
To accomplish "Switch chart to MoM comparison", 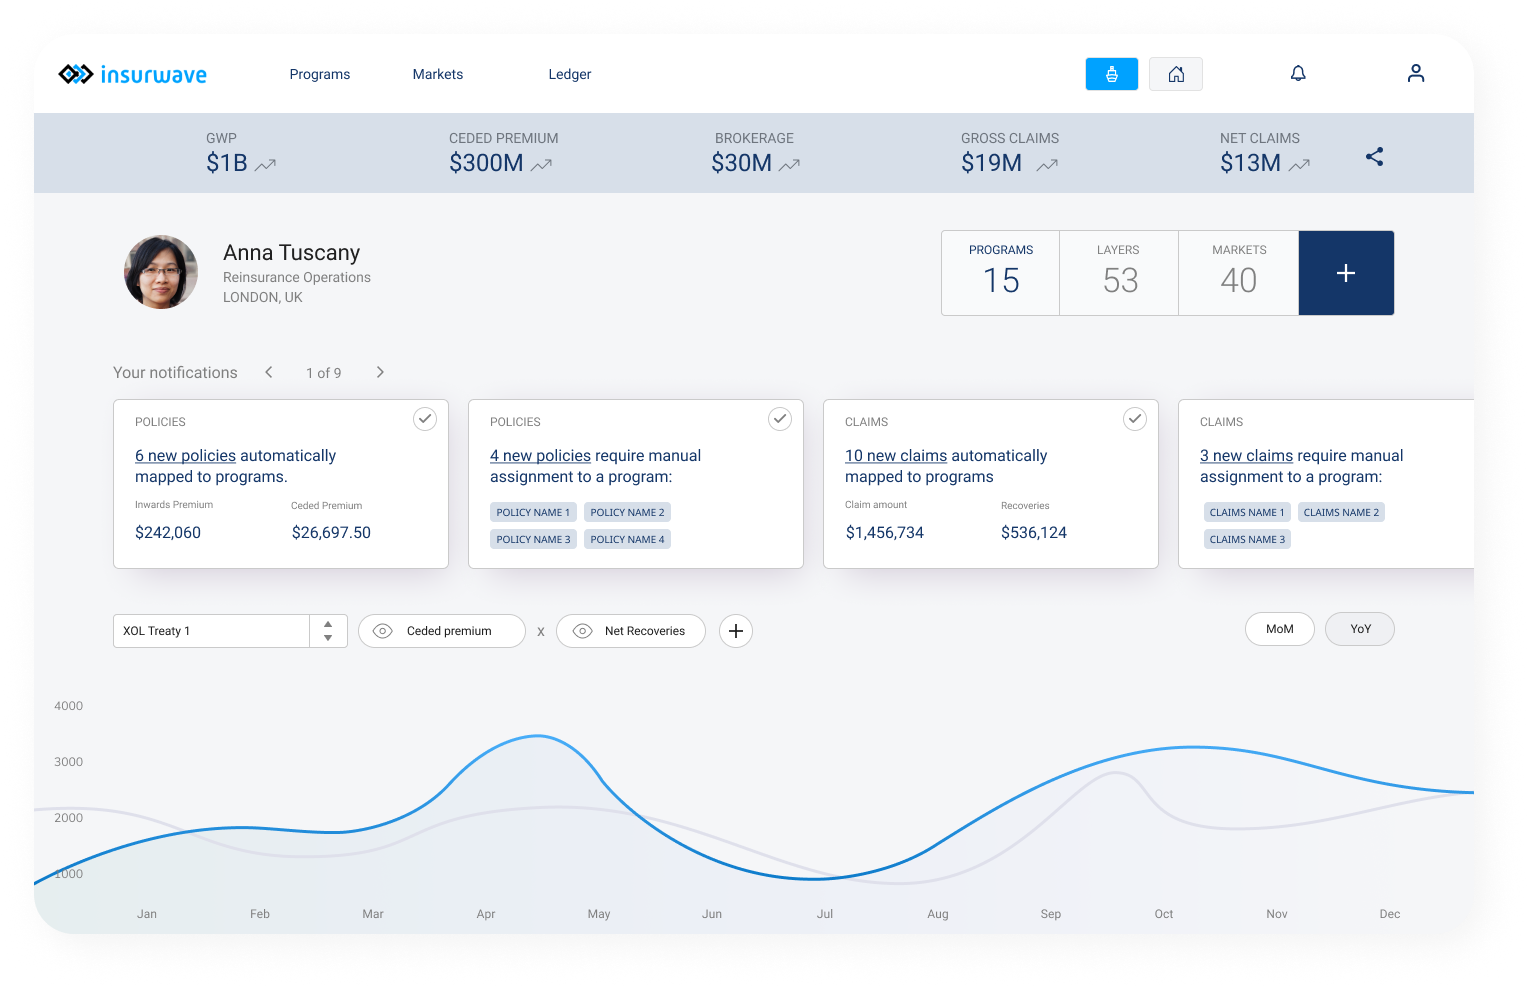I will (x=1280, y=629).
